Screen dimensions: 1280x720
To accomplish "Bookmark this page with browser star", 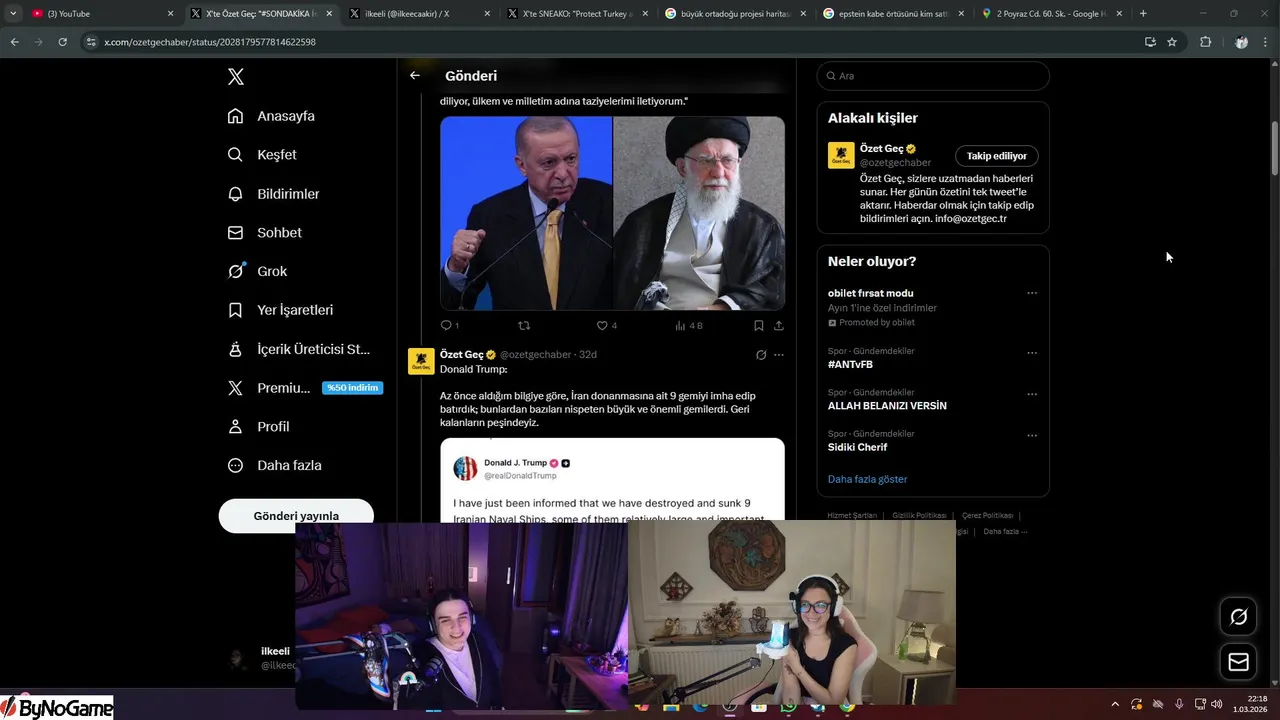I will [x=1172, y=42].
